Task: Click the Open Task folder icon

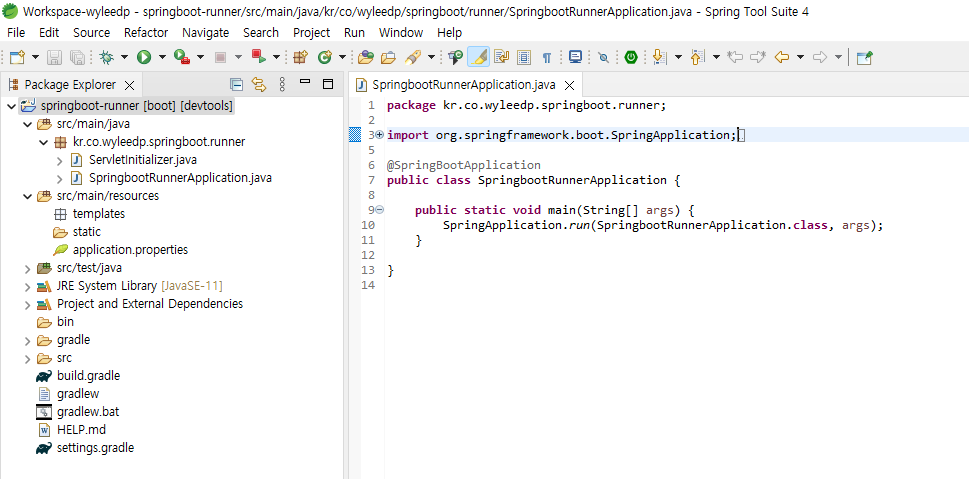Action: click(388, 57)
